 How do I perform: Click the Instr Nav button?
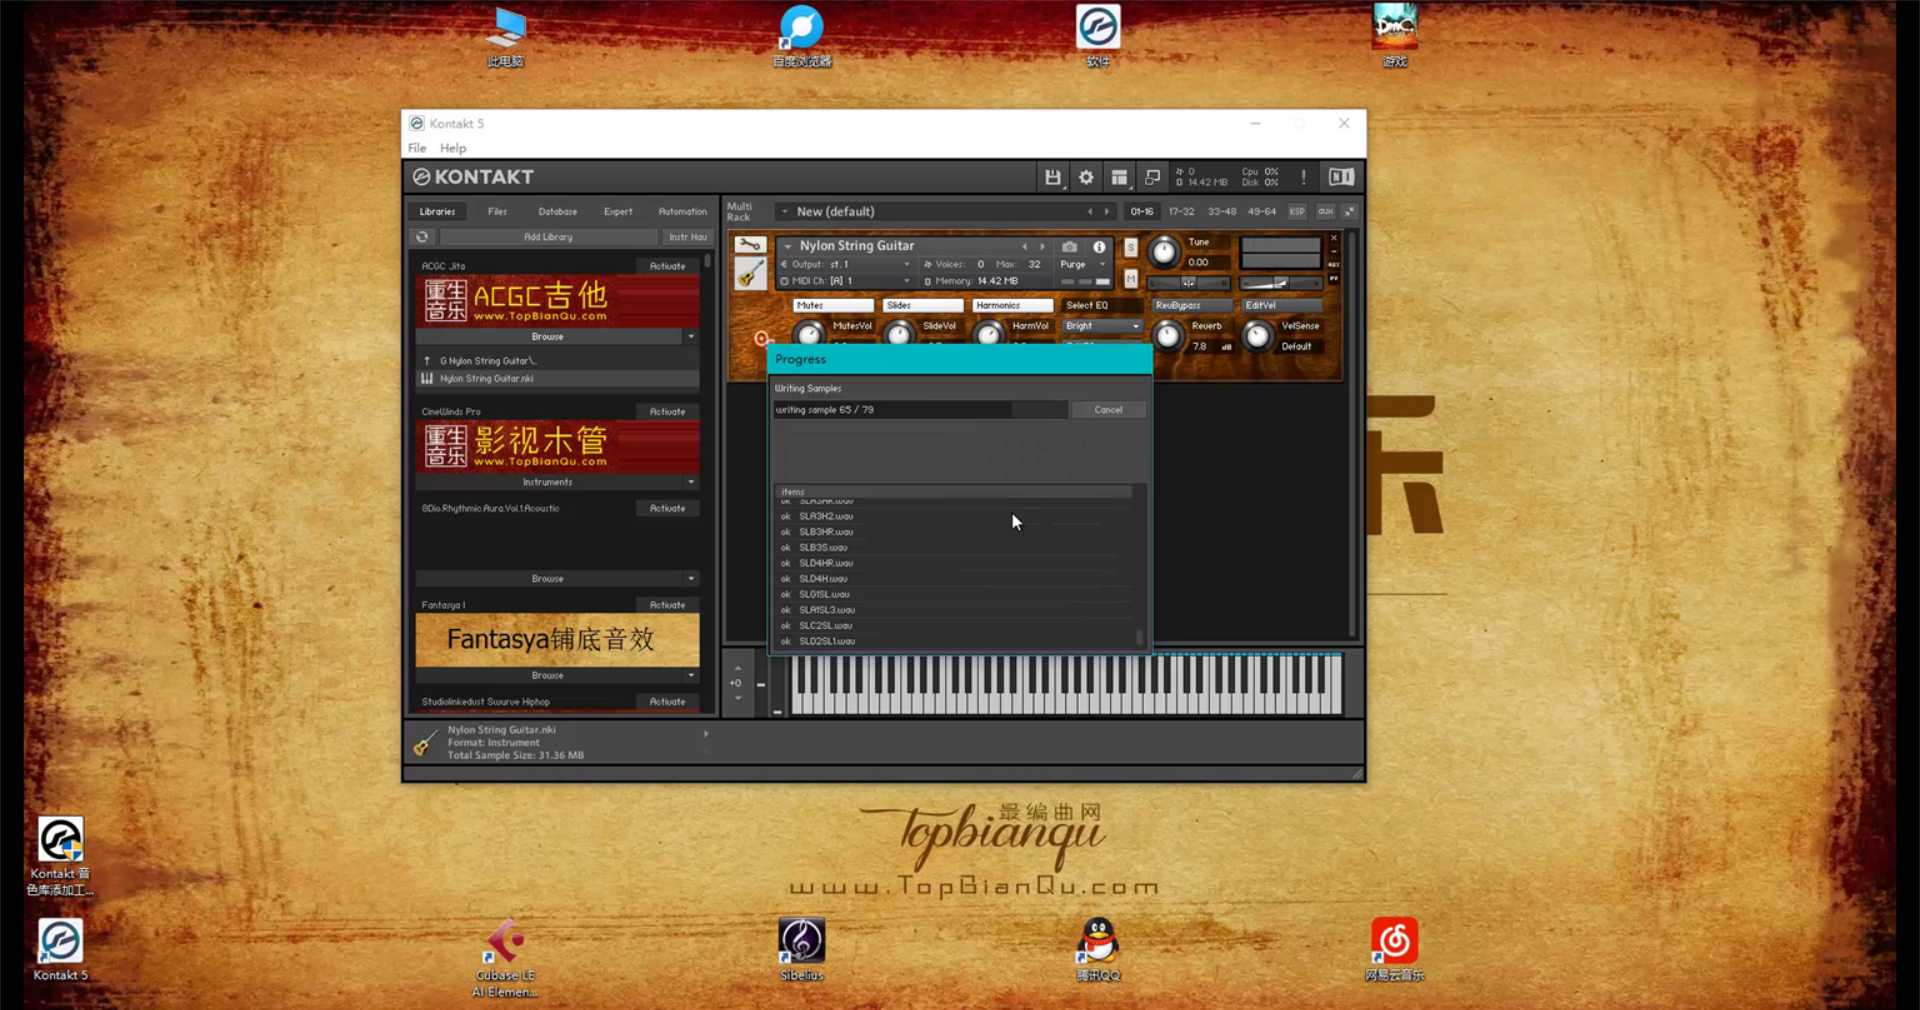point(687,238)
